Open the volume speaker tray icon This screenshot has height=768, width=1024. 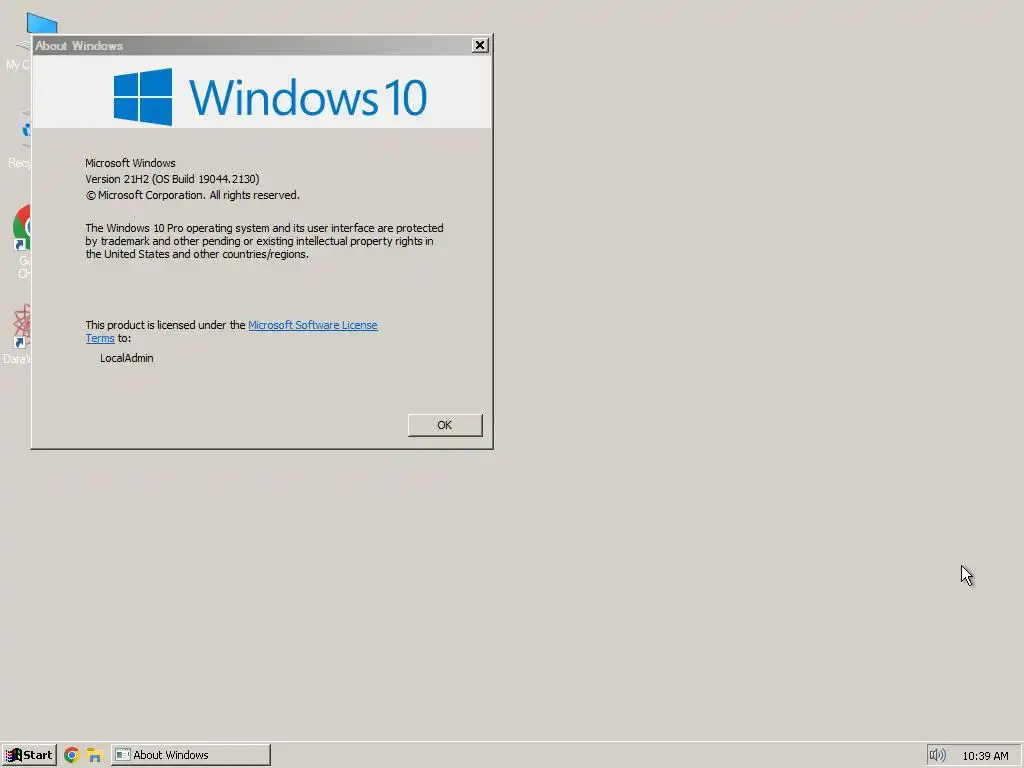pyautogui.click(x=937, y=755)
